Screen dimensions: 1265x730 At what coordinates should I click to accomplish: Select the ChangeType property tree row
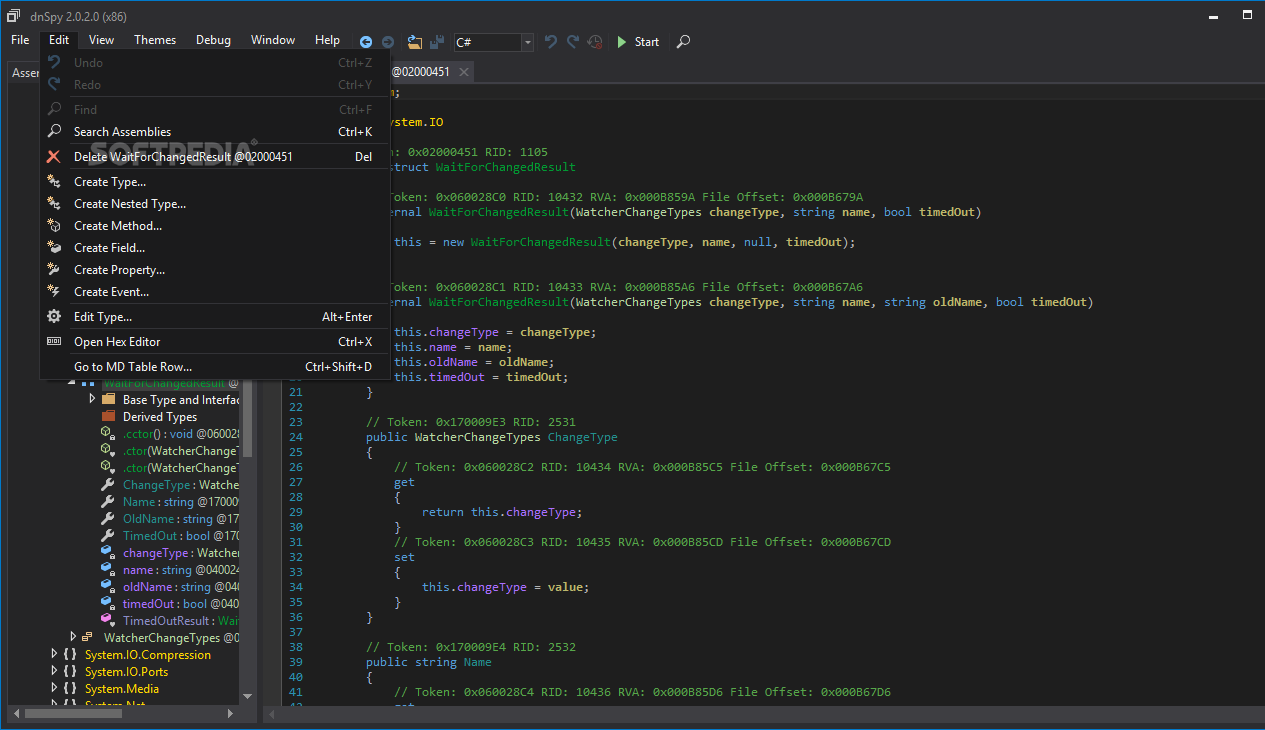click(170, 485)
